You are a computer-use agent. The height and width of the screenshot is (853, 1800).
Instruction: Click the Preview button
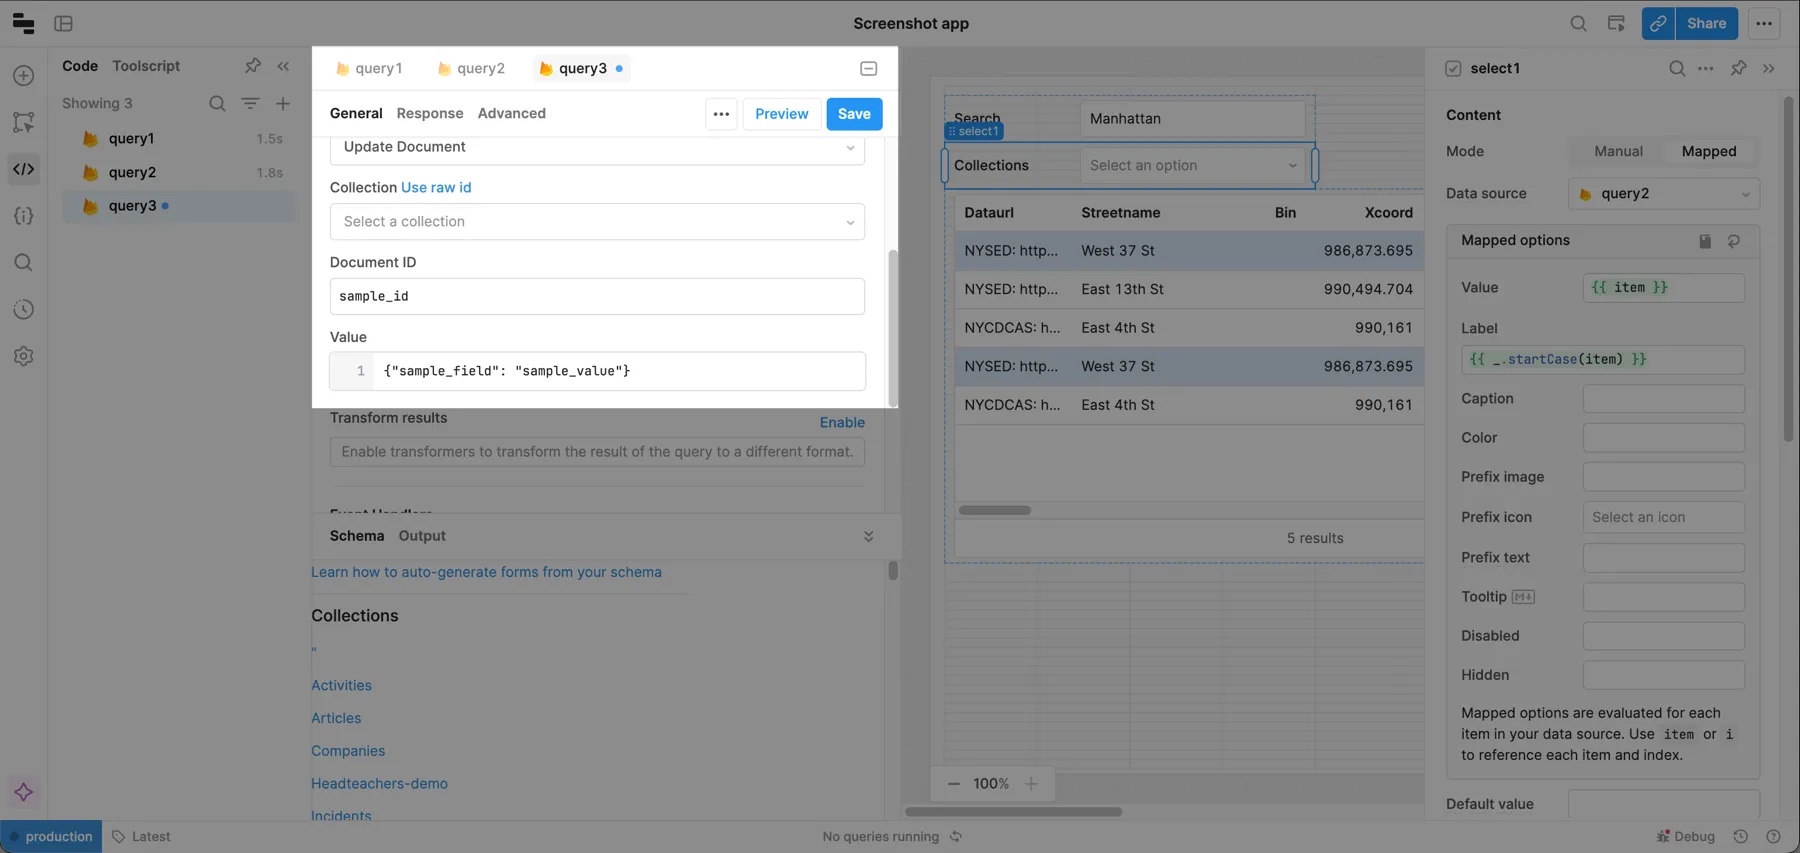click(782, 114)
